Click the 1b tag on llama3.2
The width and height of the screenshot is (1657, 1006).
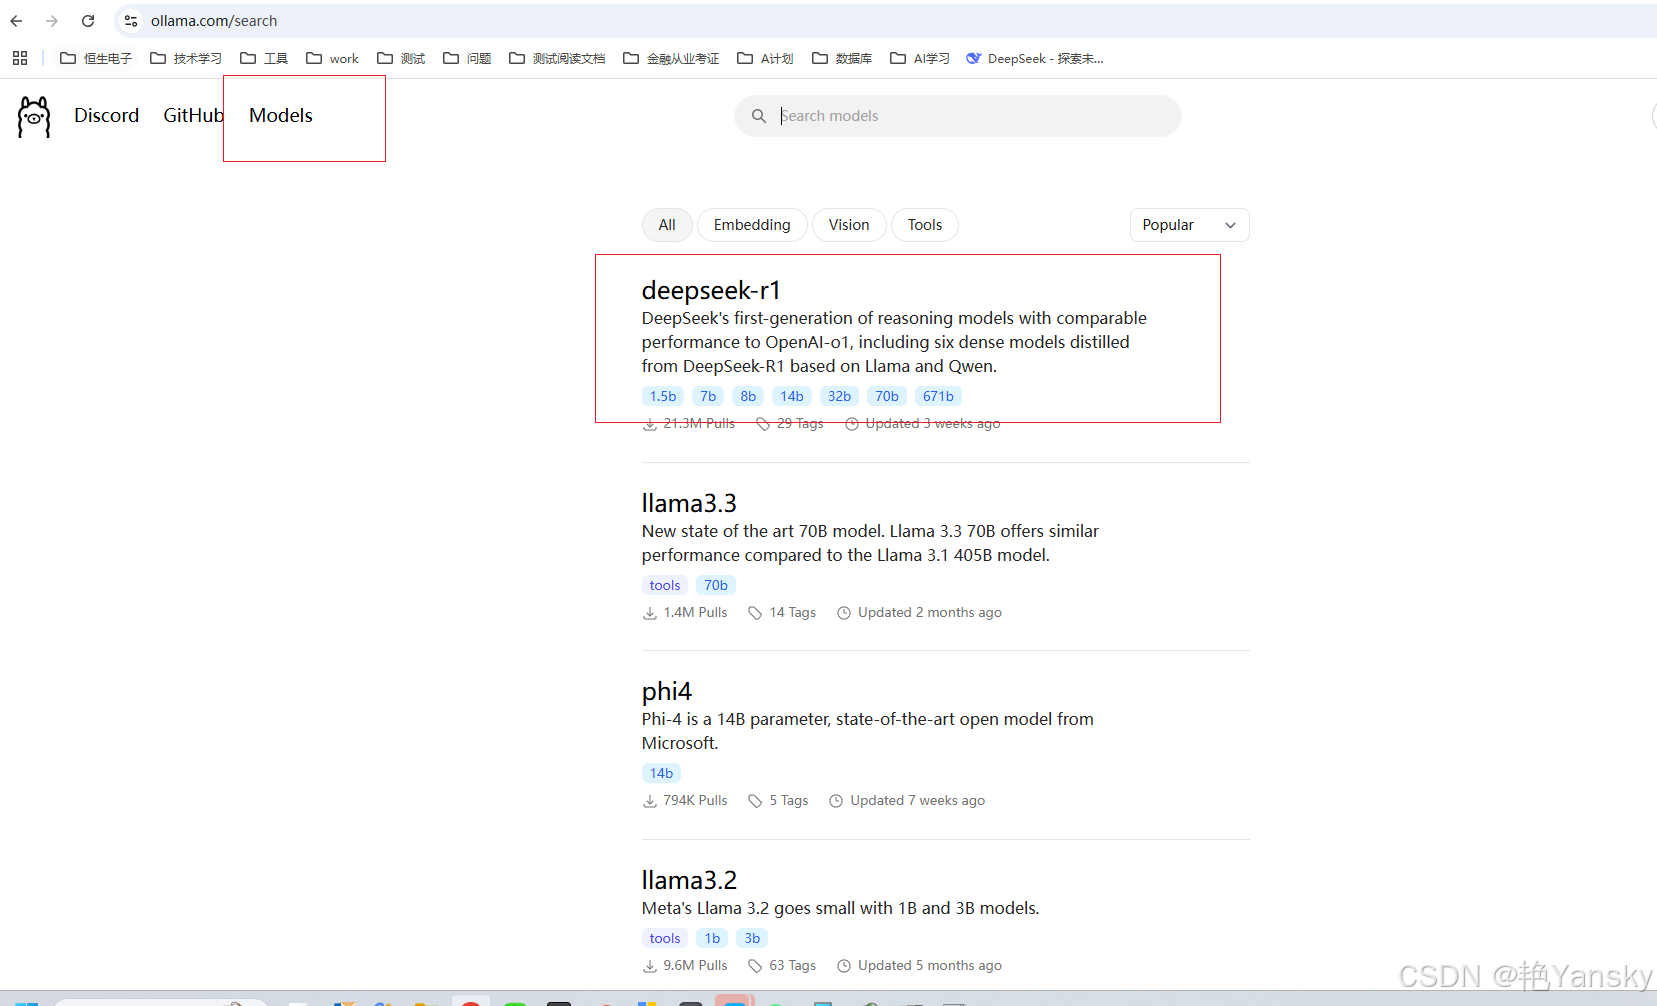click(x=712, y=938)
